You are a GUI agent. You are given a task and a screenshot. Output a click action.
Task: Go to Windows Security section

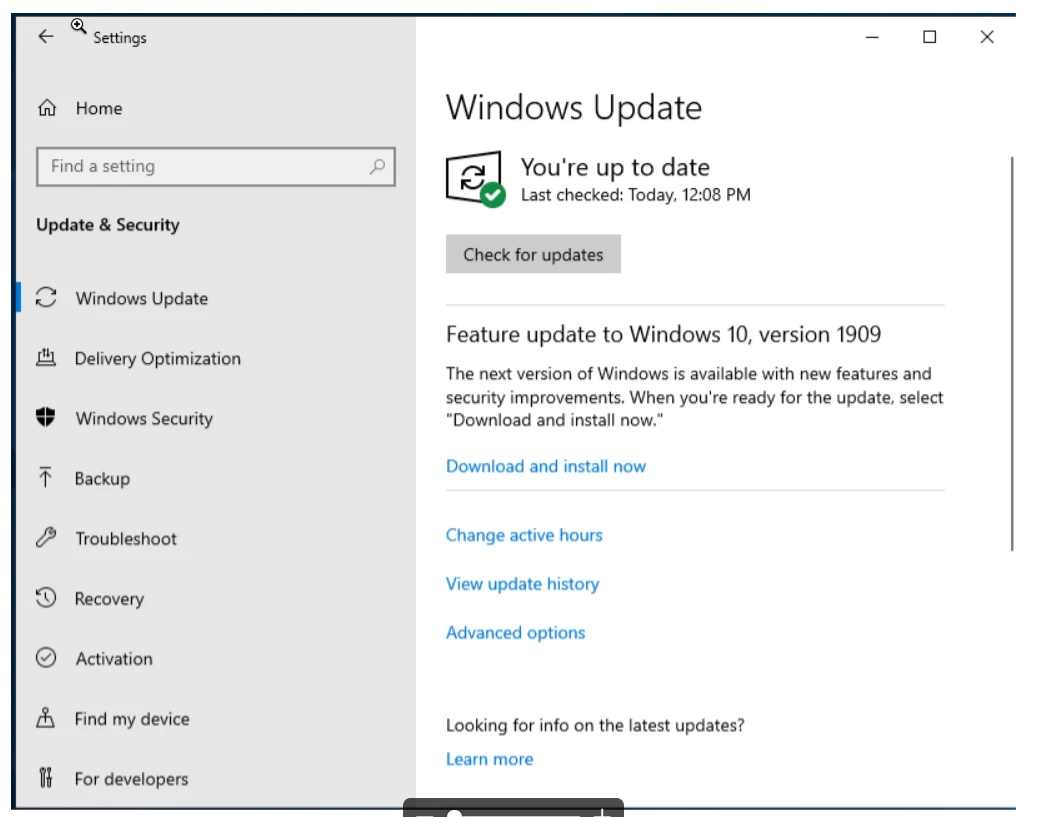(x=144, y=419)
